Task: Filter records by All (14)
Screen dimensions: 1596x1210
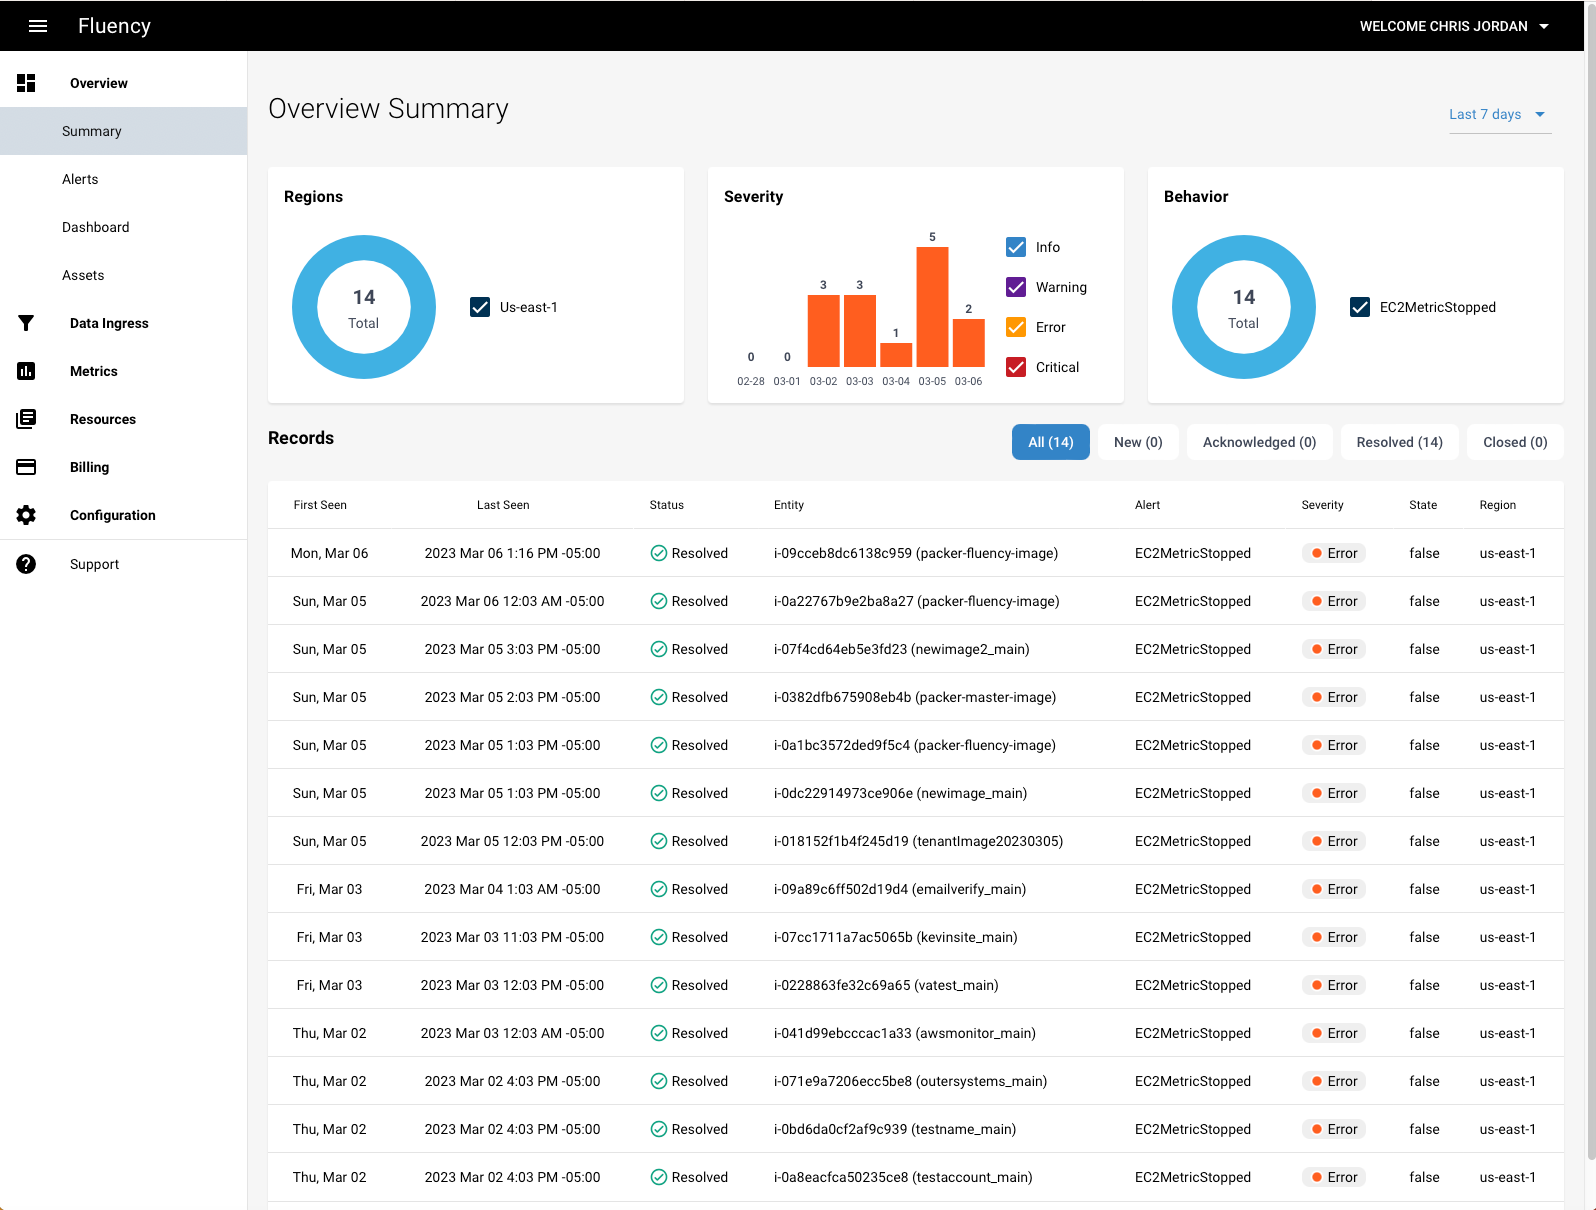Action: tap(1051, 442)
